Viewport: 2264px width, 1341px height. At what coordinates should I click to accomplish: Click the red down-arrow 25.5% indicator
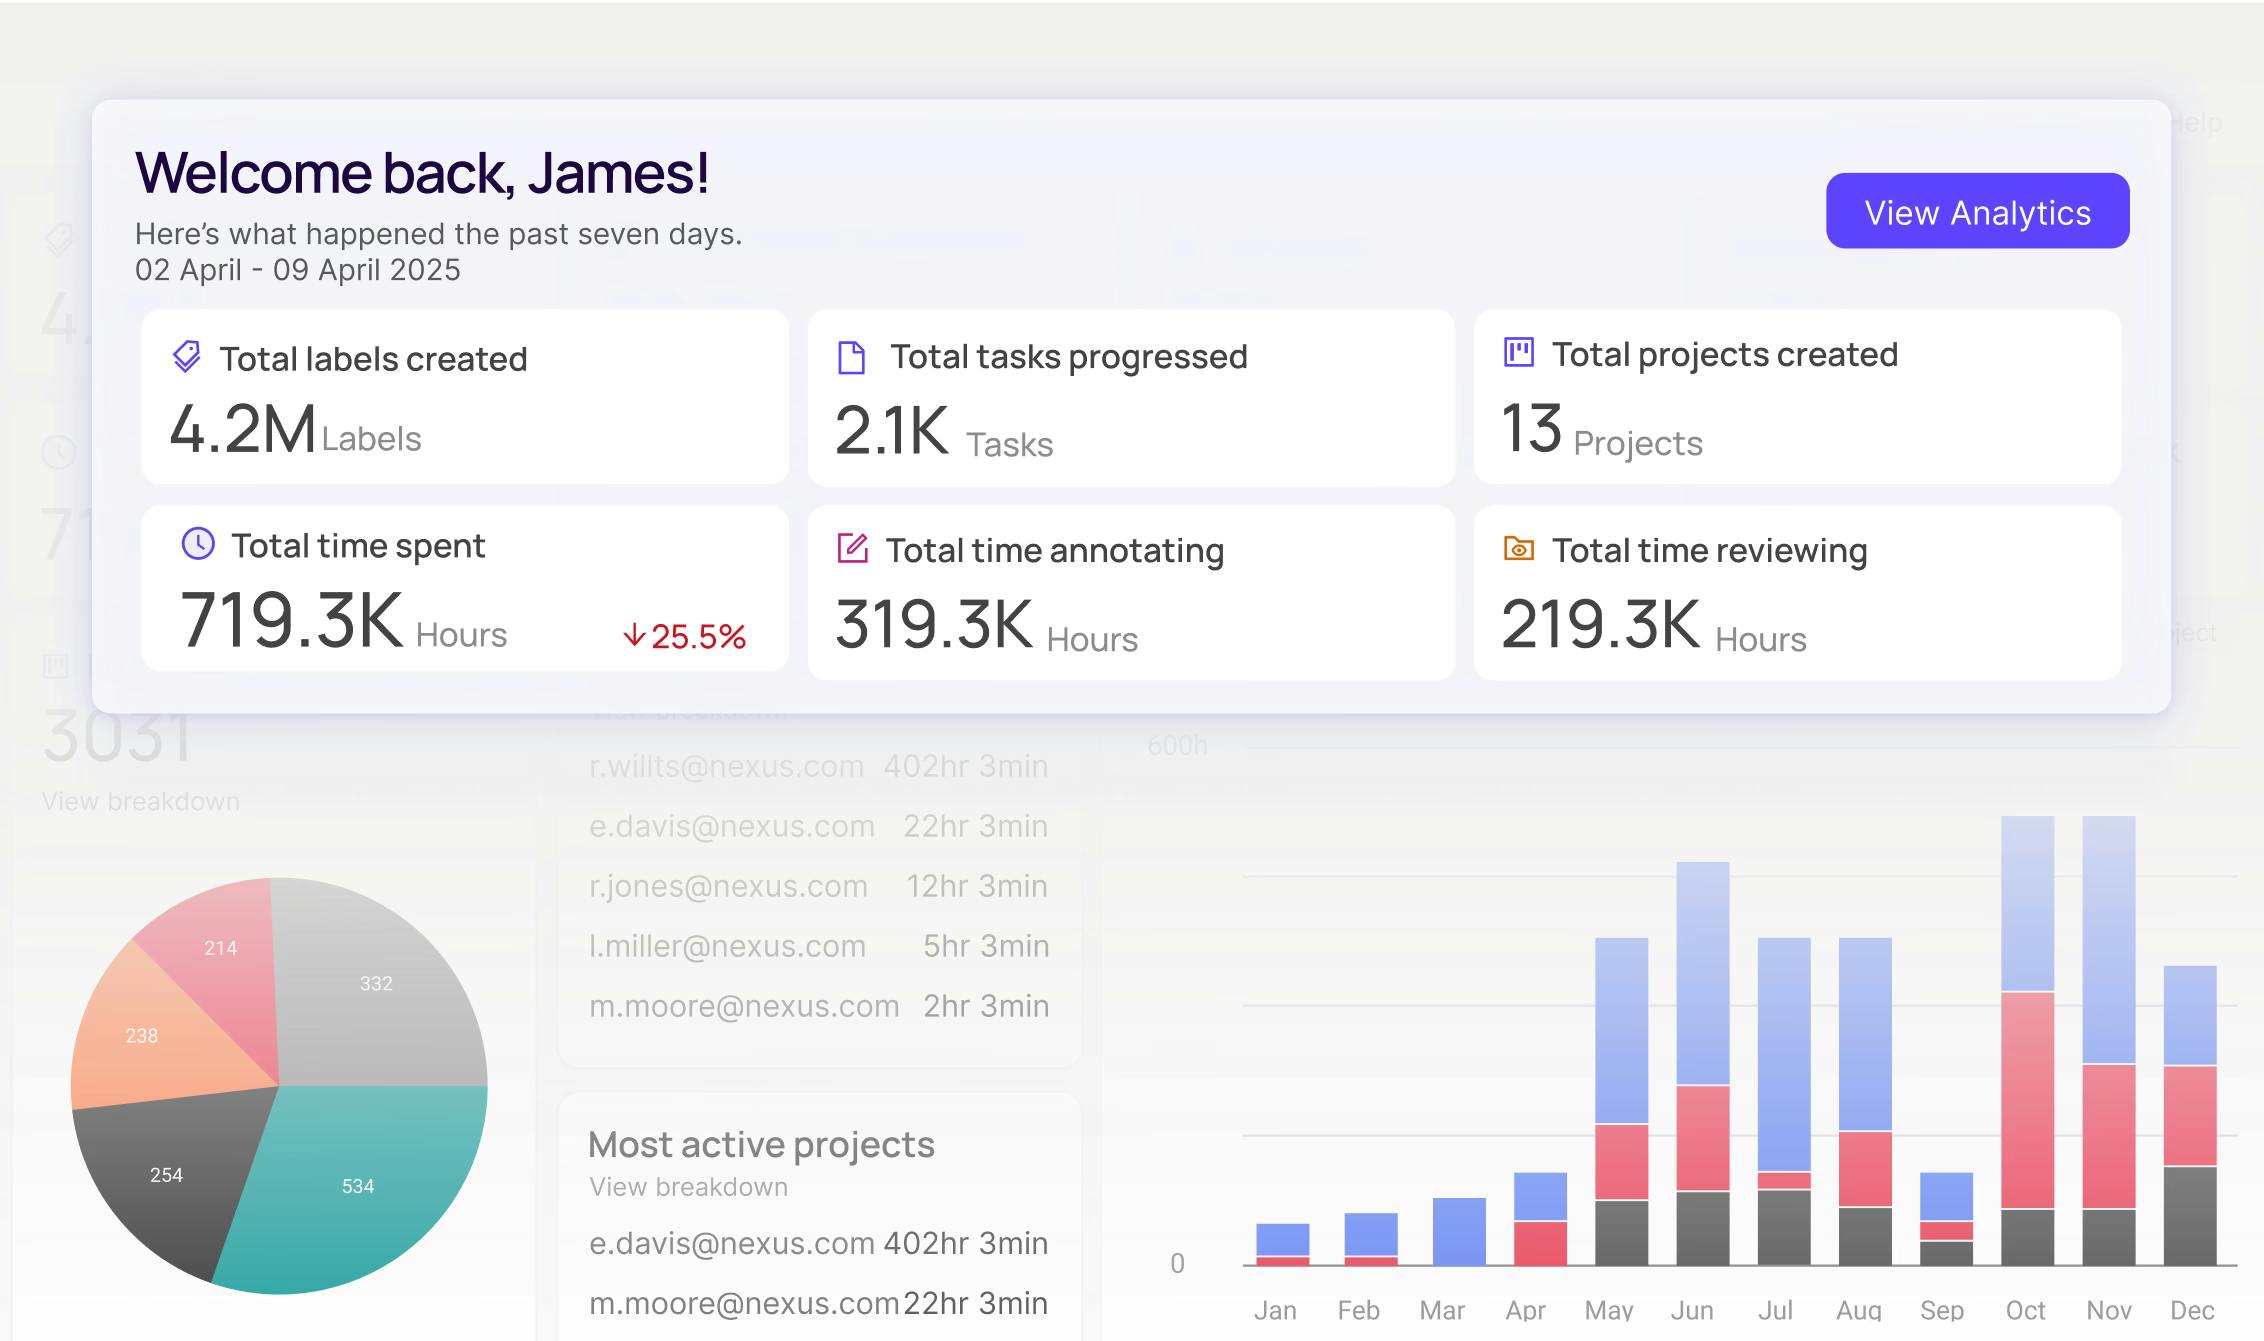(x=685, y=636)
